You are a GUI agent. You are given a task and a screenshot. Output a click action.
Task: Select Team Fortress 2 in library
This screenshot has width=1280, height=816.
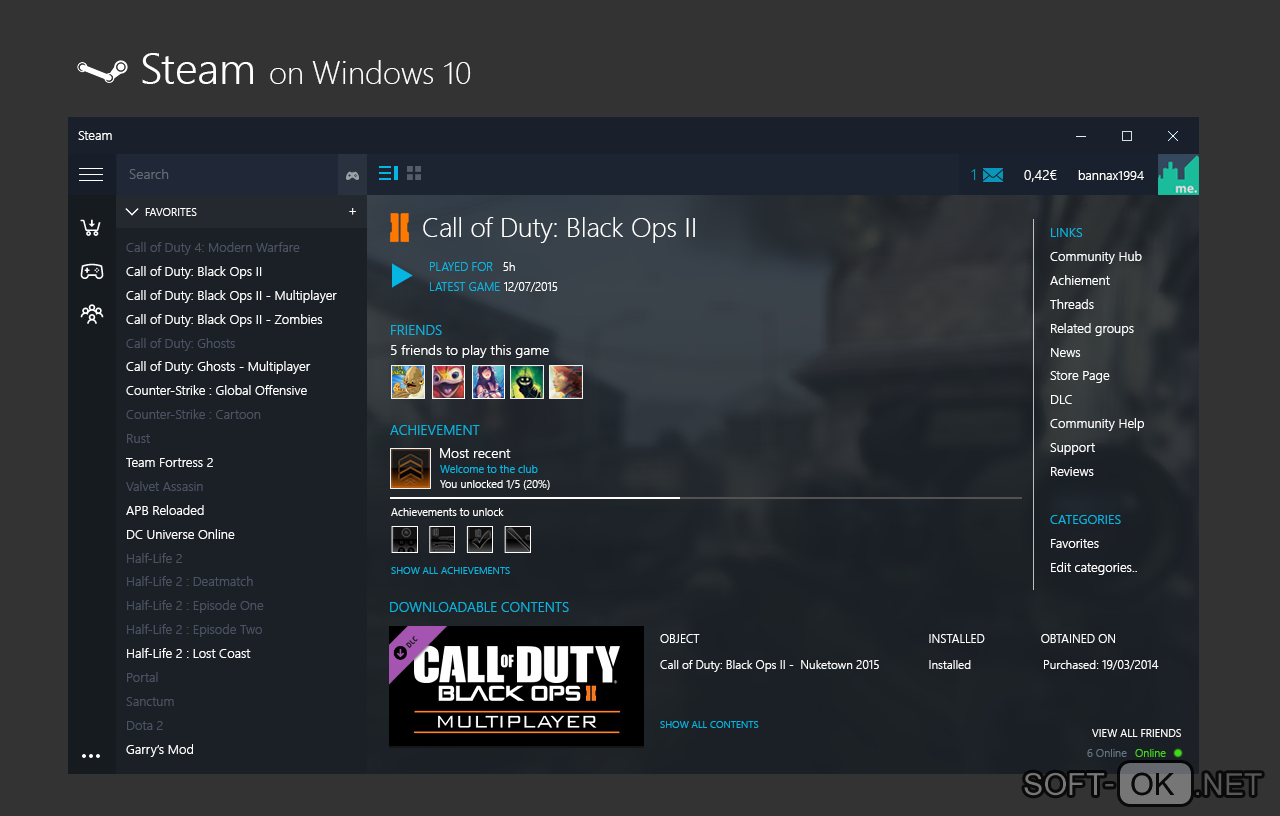(x=170, y=463)
